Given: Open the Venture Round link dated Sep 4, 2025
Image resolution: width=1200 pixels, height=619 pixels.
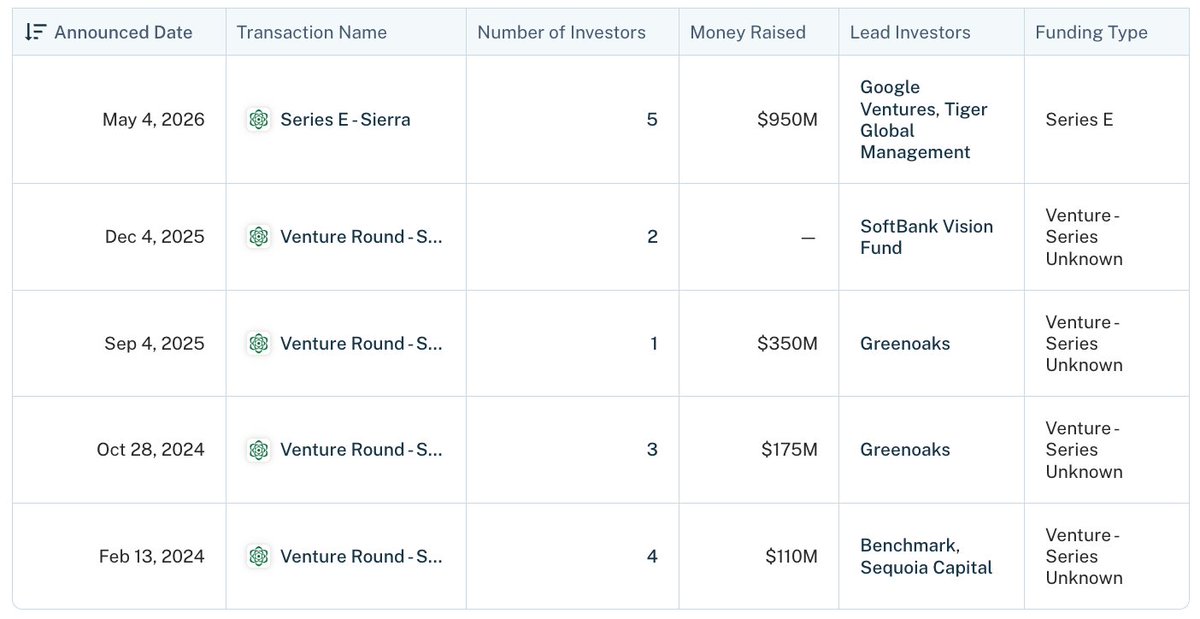Looking at the screenshot, I should pyautogui.click(x=361, y=344).
